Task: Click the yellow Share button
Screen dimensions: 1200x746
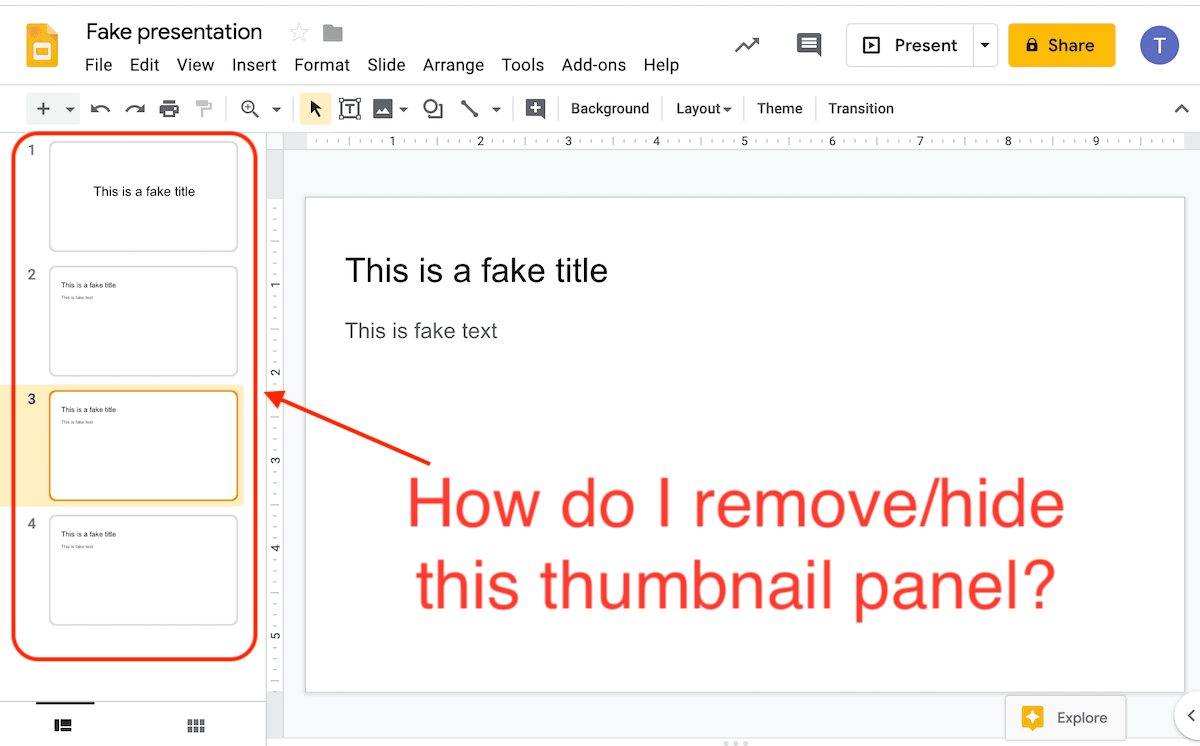Action: click(1060, 45)
